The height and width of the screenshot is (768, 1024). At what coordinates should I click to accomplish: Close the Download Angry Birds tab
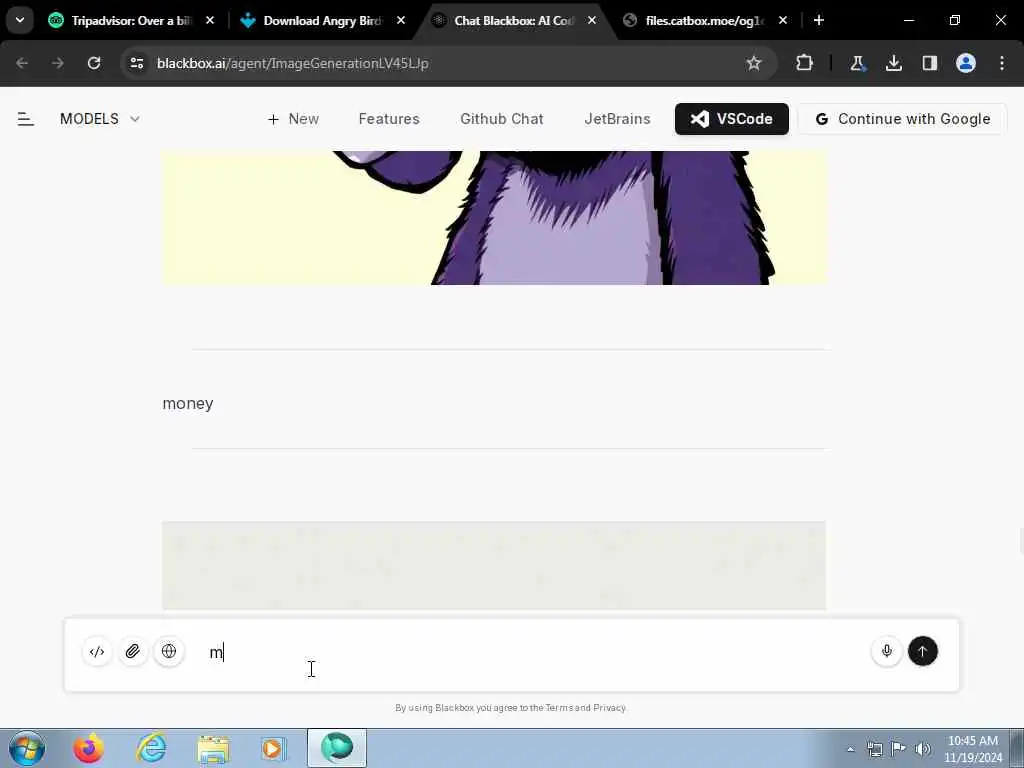[401, 21]
